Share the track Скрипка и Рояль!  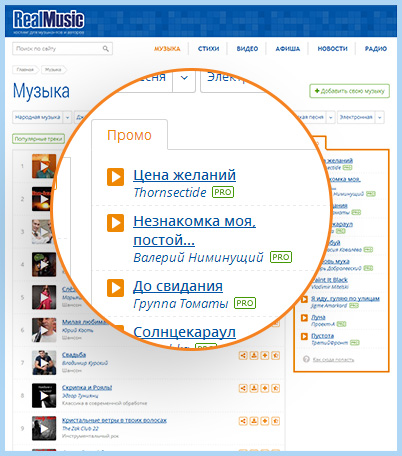pos(243,388)
